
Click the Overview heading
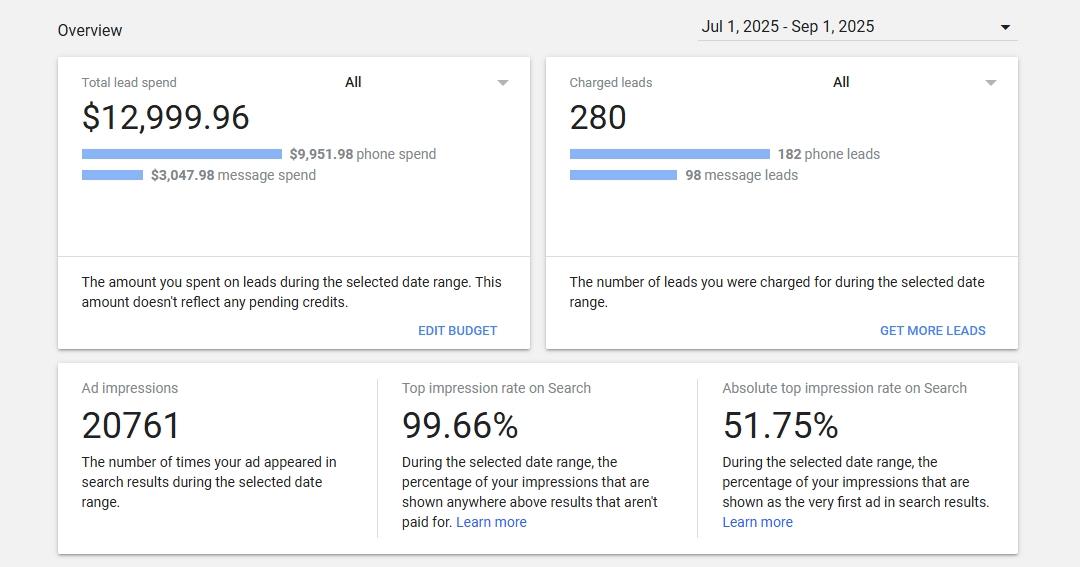click(90, 30)
